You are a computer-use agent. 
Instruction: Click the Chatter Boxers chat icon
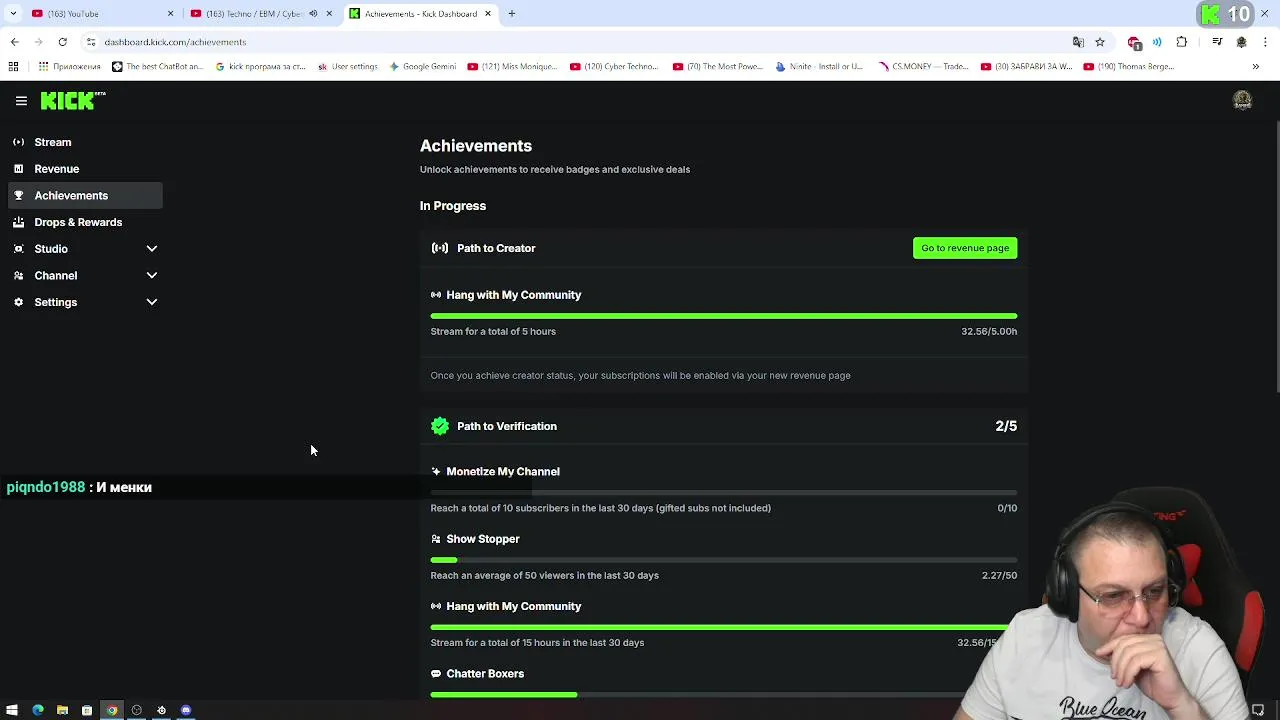[x=436, y=674]
